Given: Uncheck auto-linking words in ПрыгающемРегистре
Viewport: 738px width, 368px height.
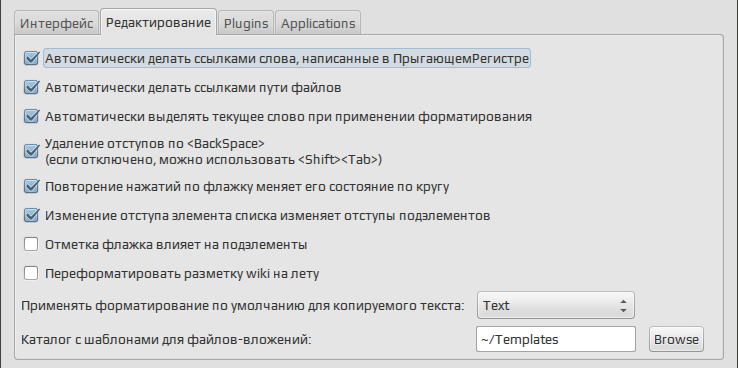Looking at the screenshot, I should pyautogui.click(x=31, y=59).
